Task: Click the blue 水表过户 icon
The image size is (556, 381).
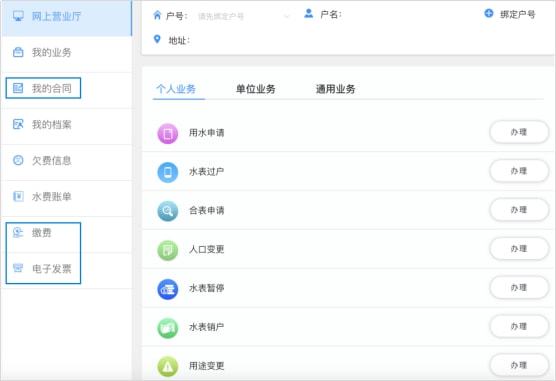Action: (x=167, y=172)
